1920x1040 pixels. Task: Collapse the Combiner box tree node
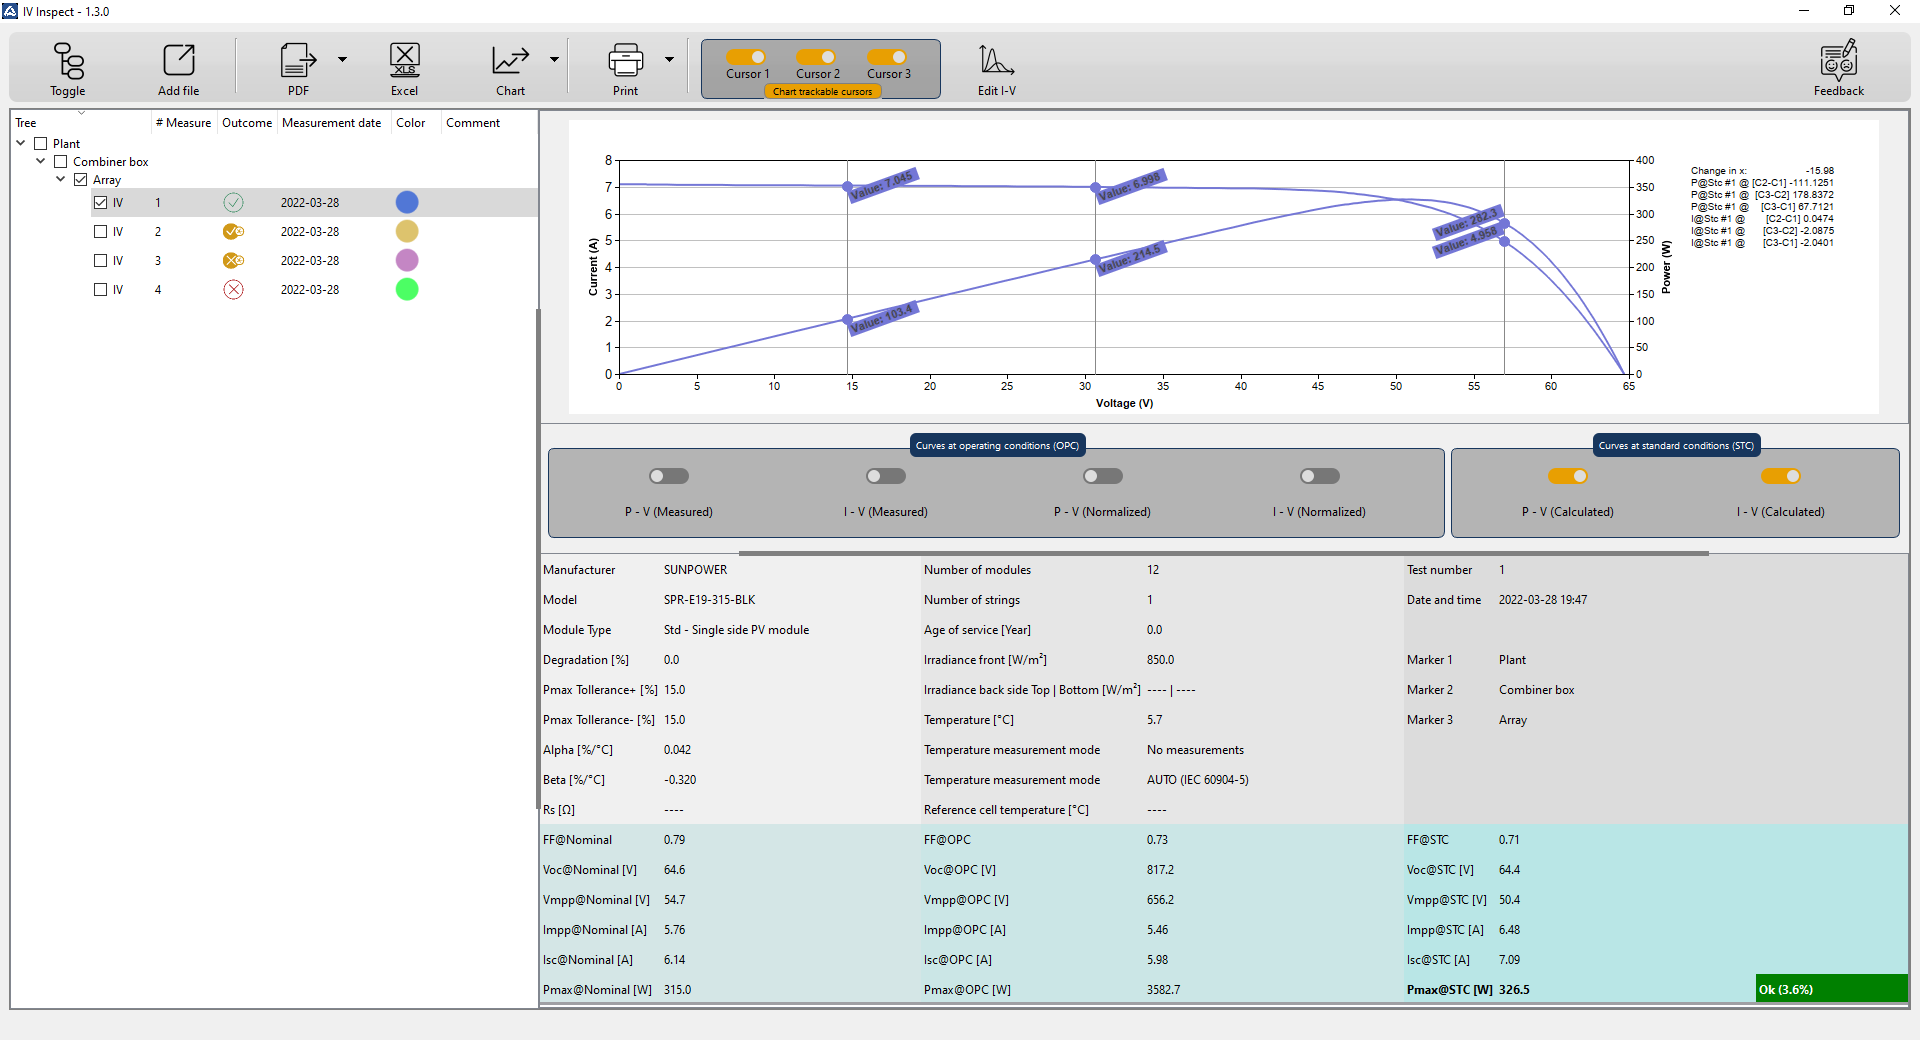tap(41, 161)
